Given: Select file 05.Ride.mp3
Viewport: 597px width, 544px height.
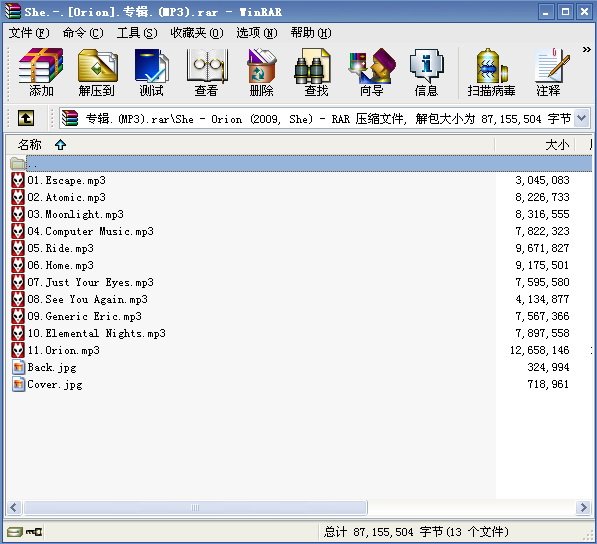Looking at the screenshot, I should (x=60, y=248).
